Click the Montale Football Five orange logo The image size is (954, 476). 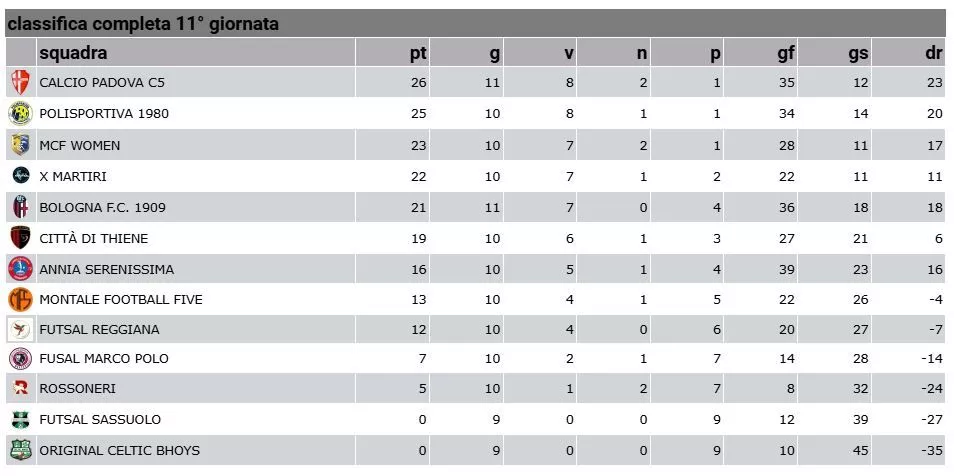point(20,299)
